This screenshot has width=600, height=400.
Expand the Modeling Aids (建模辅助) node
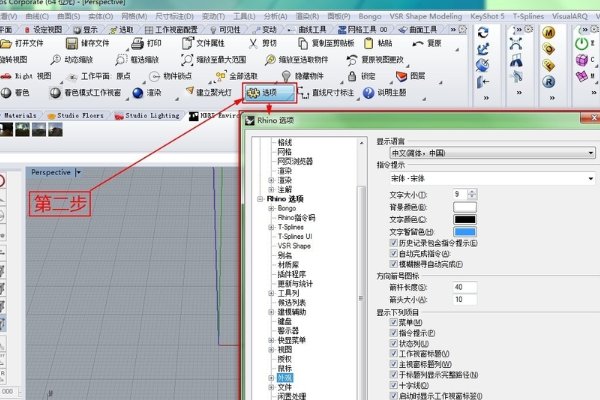271,312
